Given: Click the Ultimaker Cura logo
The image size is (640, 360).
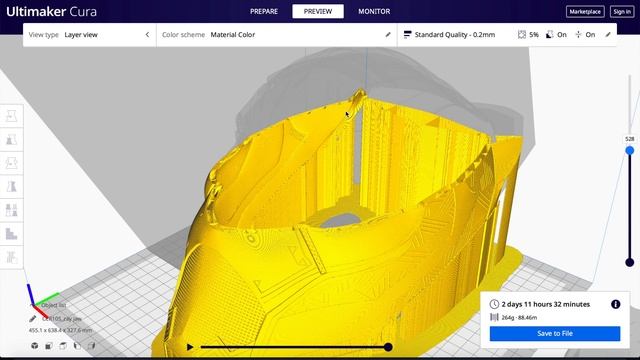Looking at the screenshot, I should click(x=51, y=11).
